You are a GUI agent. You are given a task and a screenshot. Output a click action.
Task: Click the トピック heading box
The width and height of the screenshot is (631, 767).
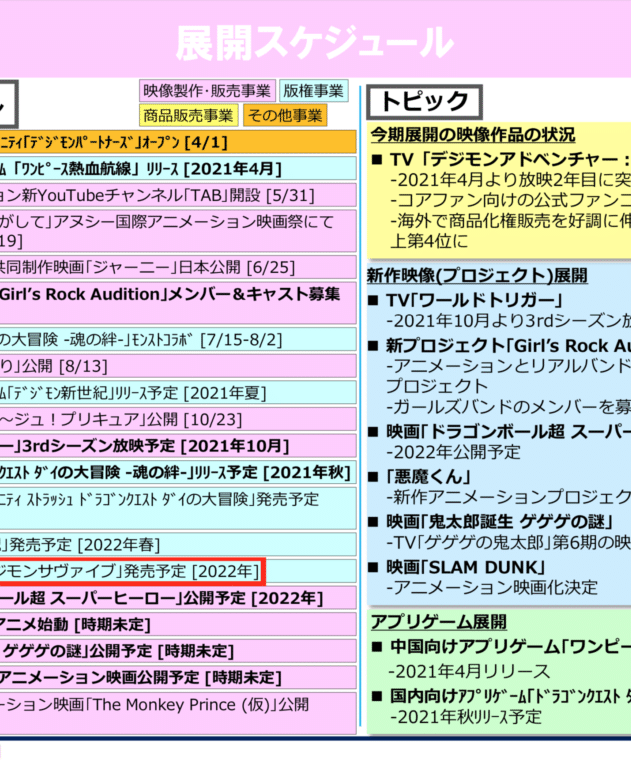[x=425, y=102]
